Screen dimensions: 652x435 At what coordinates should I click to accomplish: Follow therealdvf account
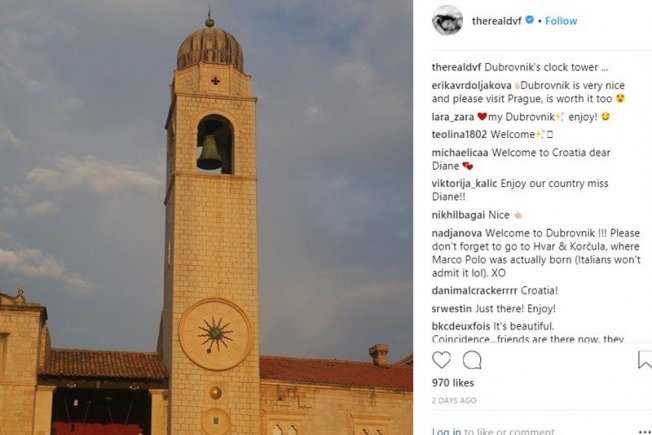point(561,21)
